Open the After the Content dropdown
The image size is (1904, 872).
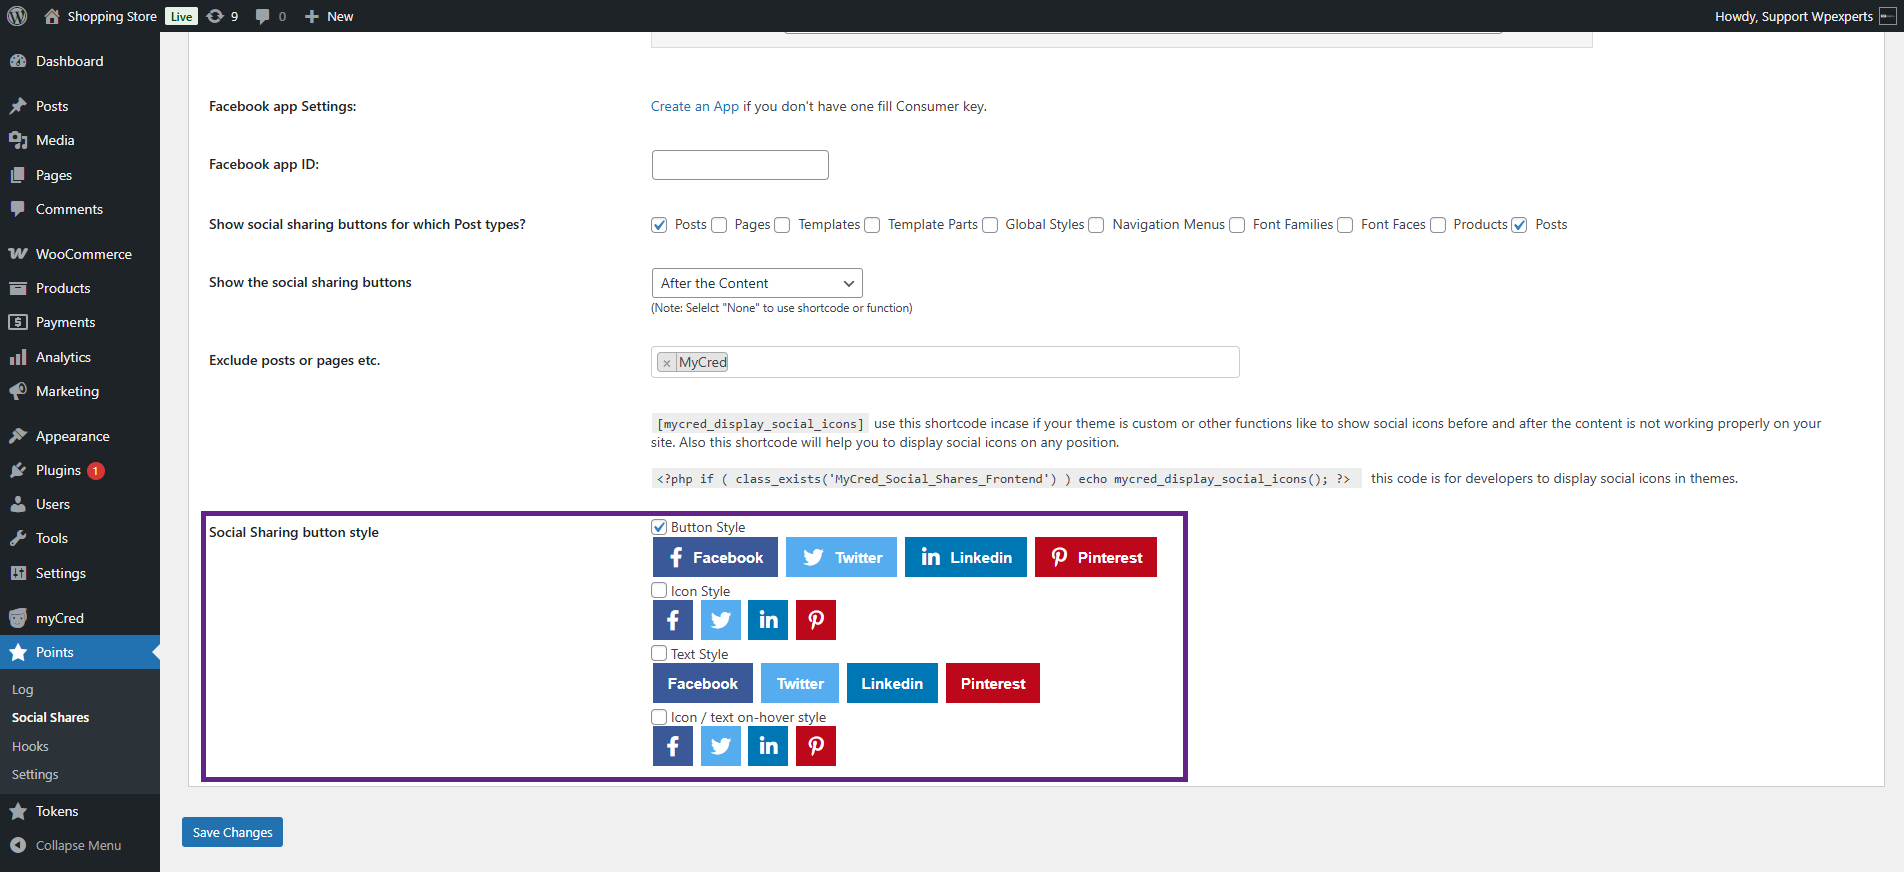756,283
